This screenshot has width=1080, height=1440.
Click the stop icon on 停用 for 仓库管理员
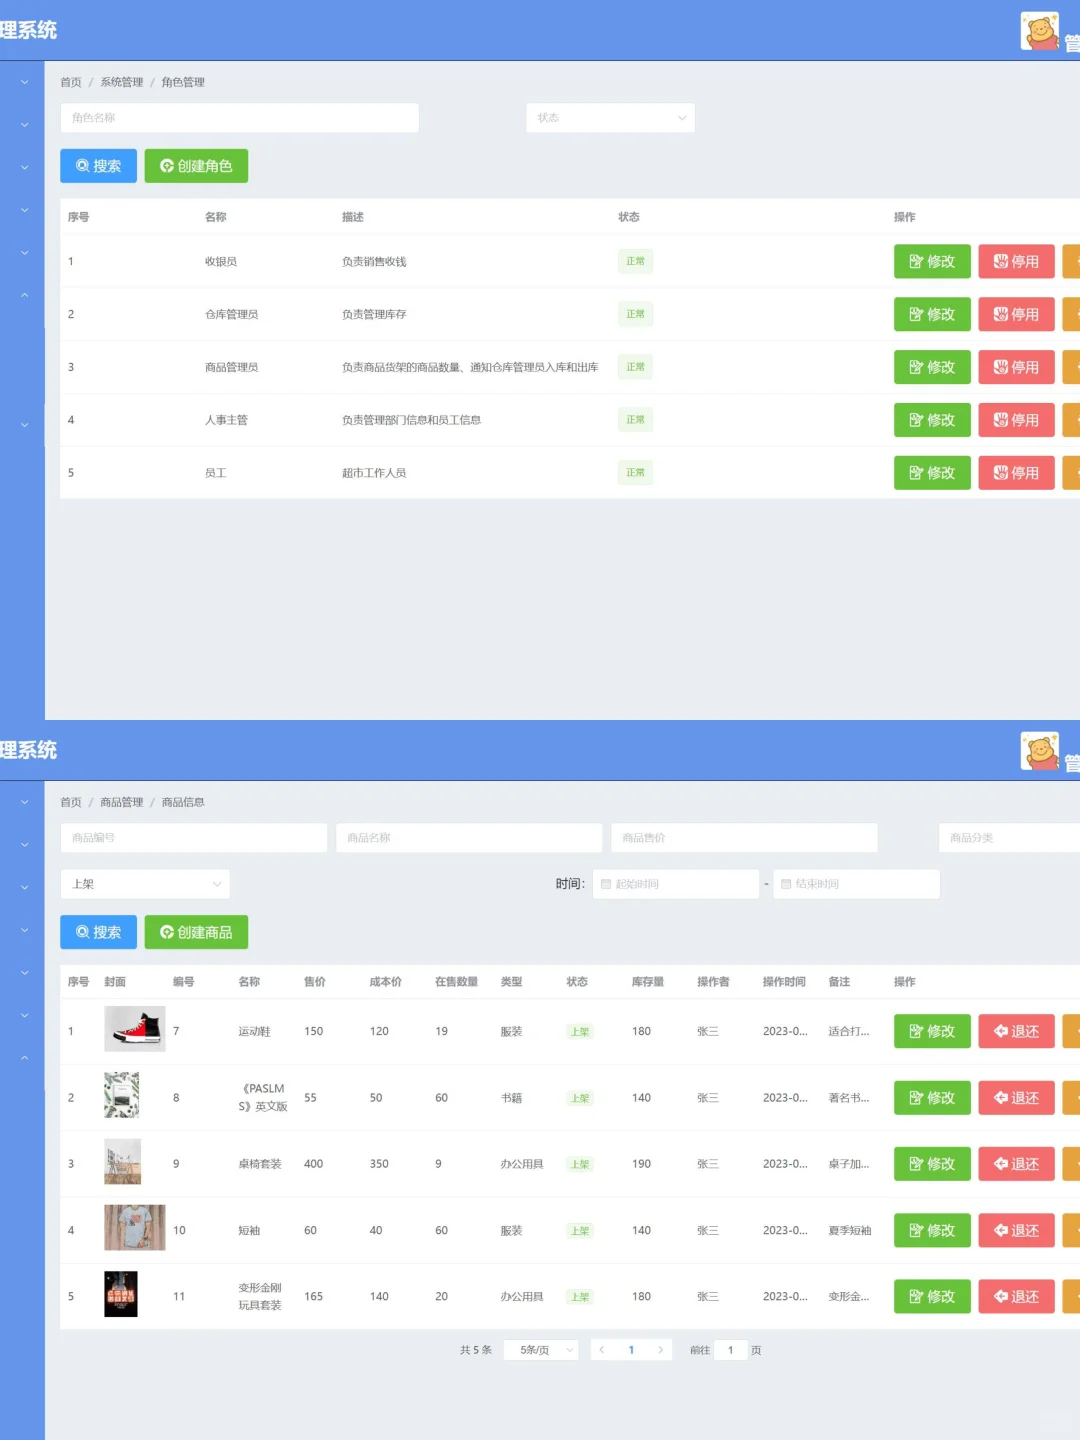point(1000,314)
